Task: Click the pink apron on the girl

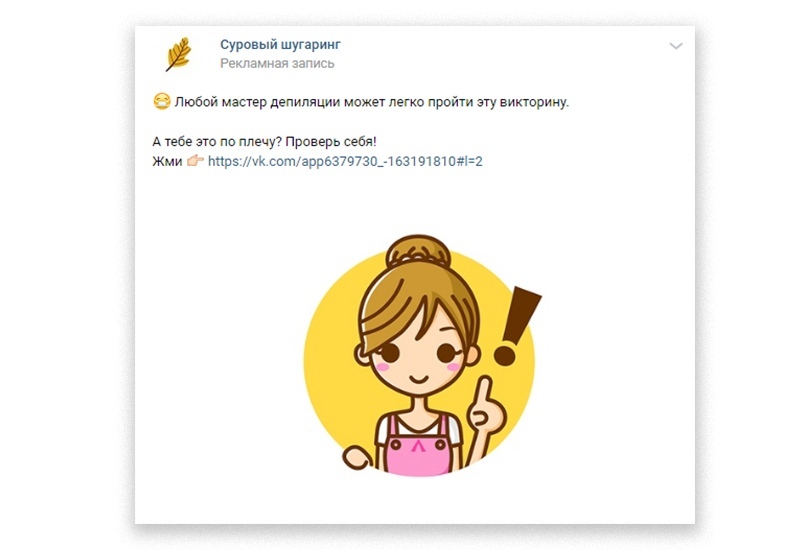Action: [x=418, y=450]
